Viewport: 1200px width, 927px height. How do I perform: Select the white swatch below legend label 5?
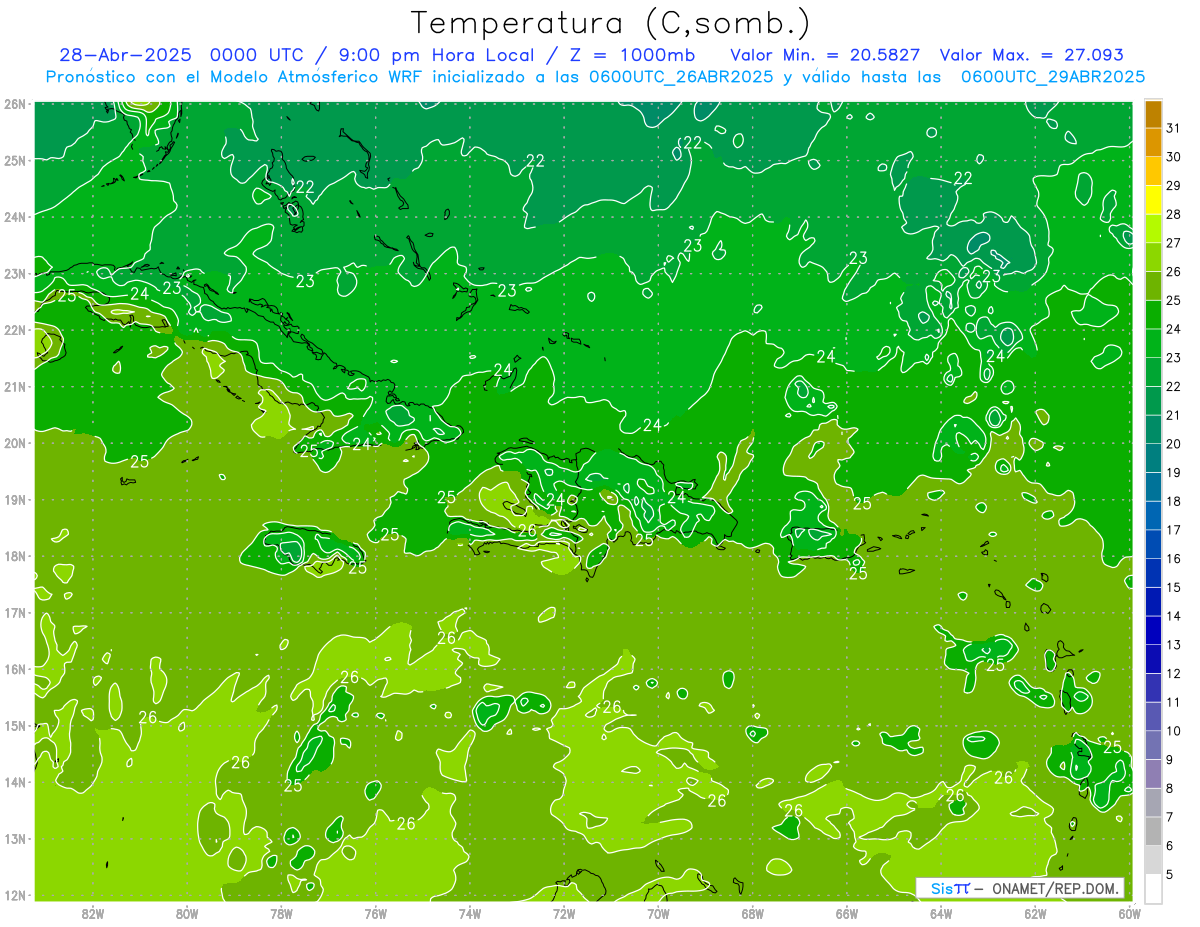[1153, 888]
